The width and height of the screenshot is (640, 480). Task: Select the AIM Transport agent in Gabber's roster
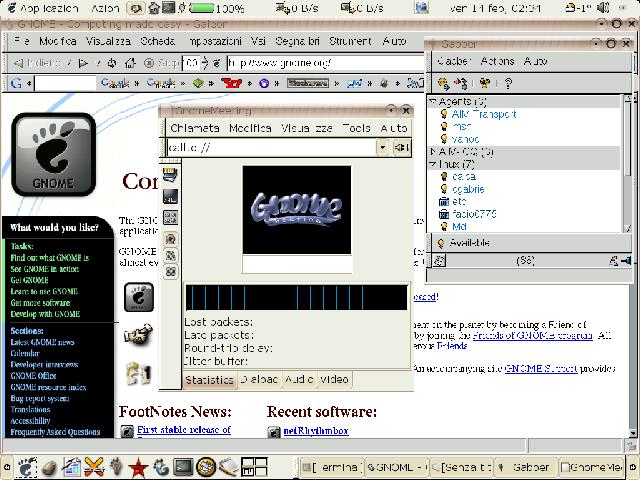tap(484, 114)
